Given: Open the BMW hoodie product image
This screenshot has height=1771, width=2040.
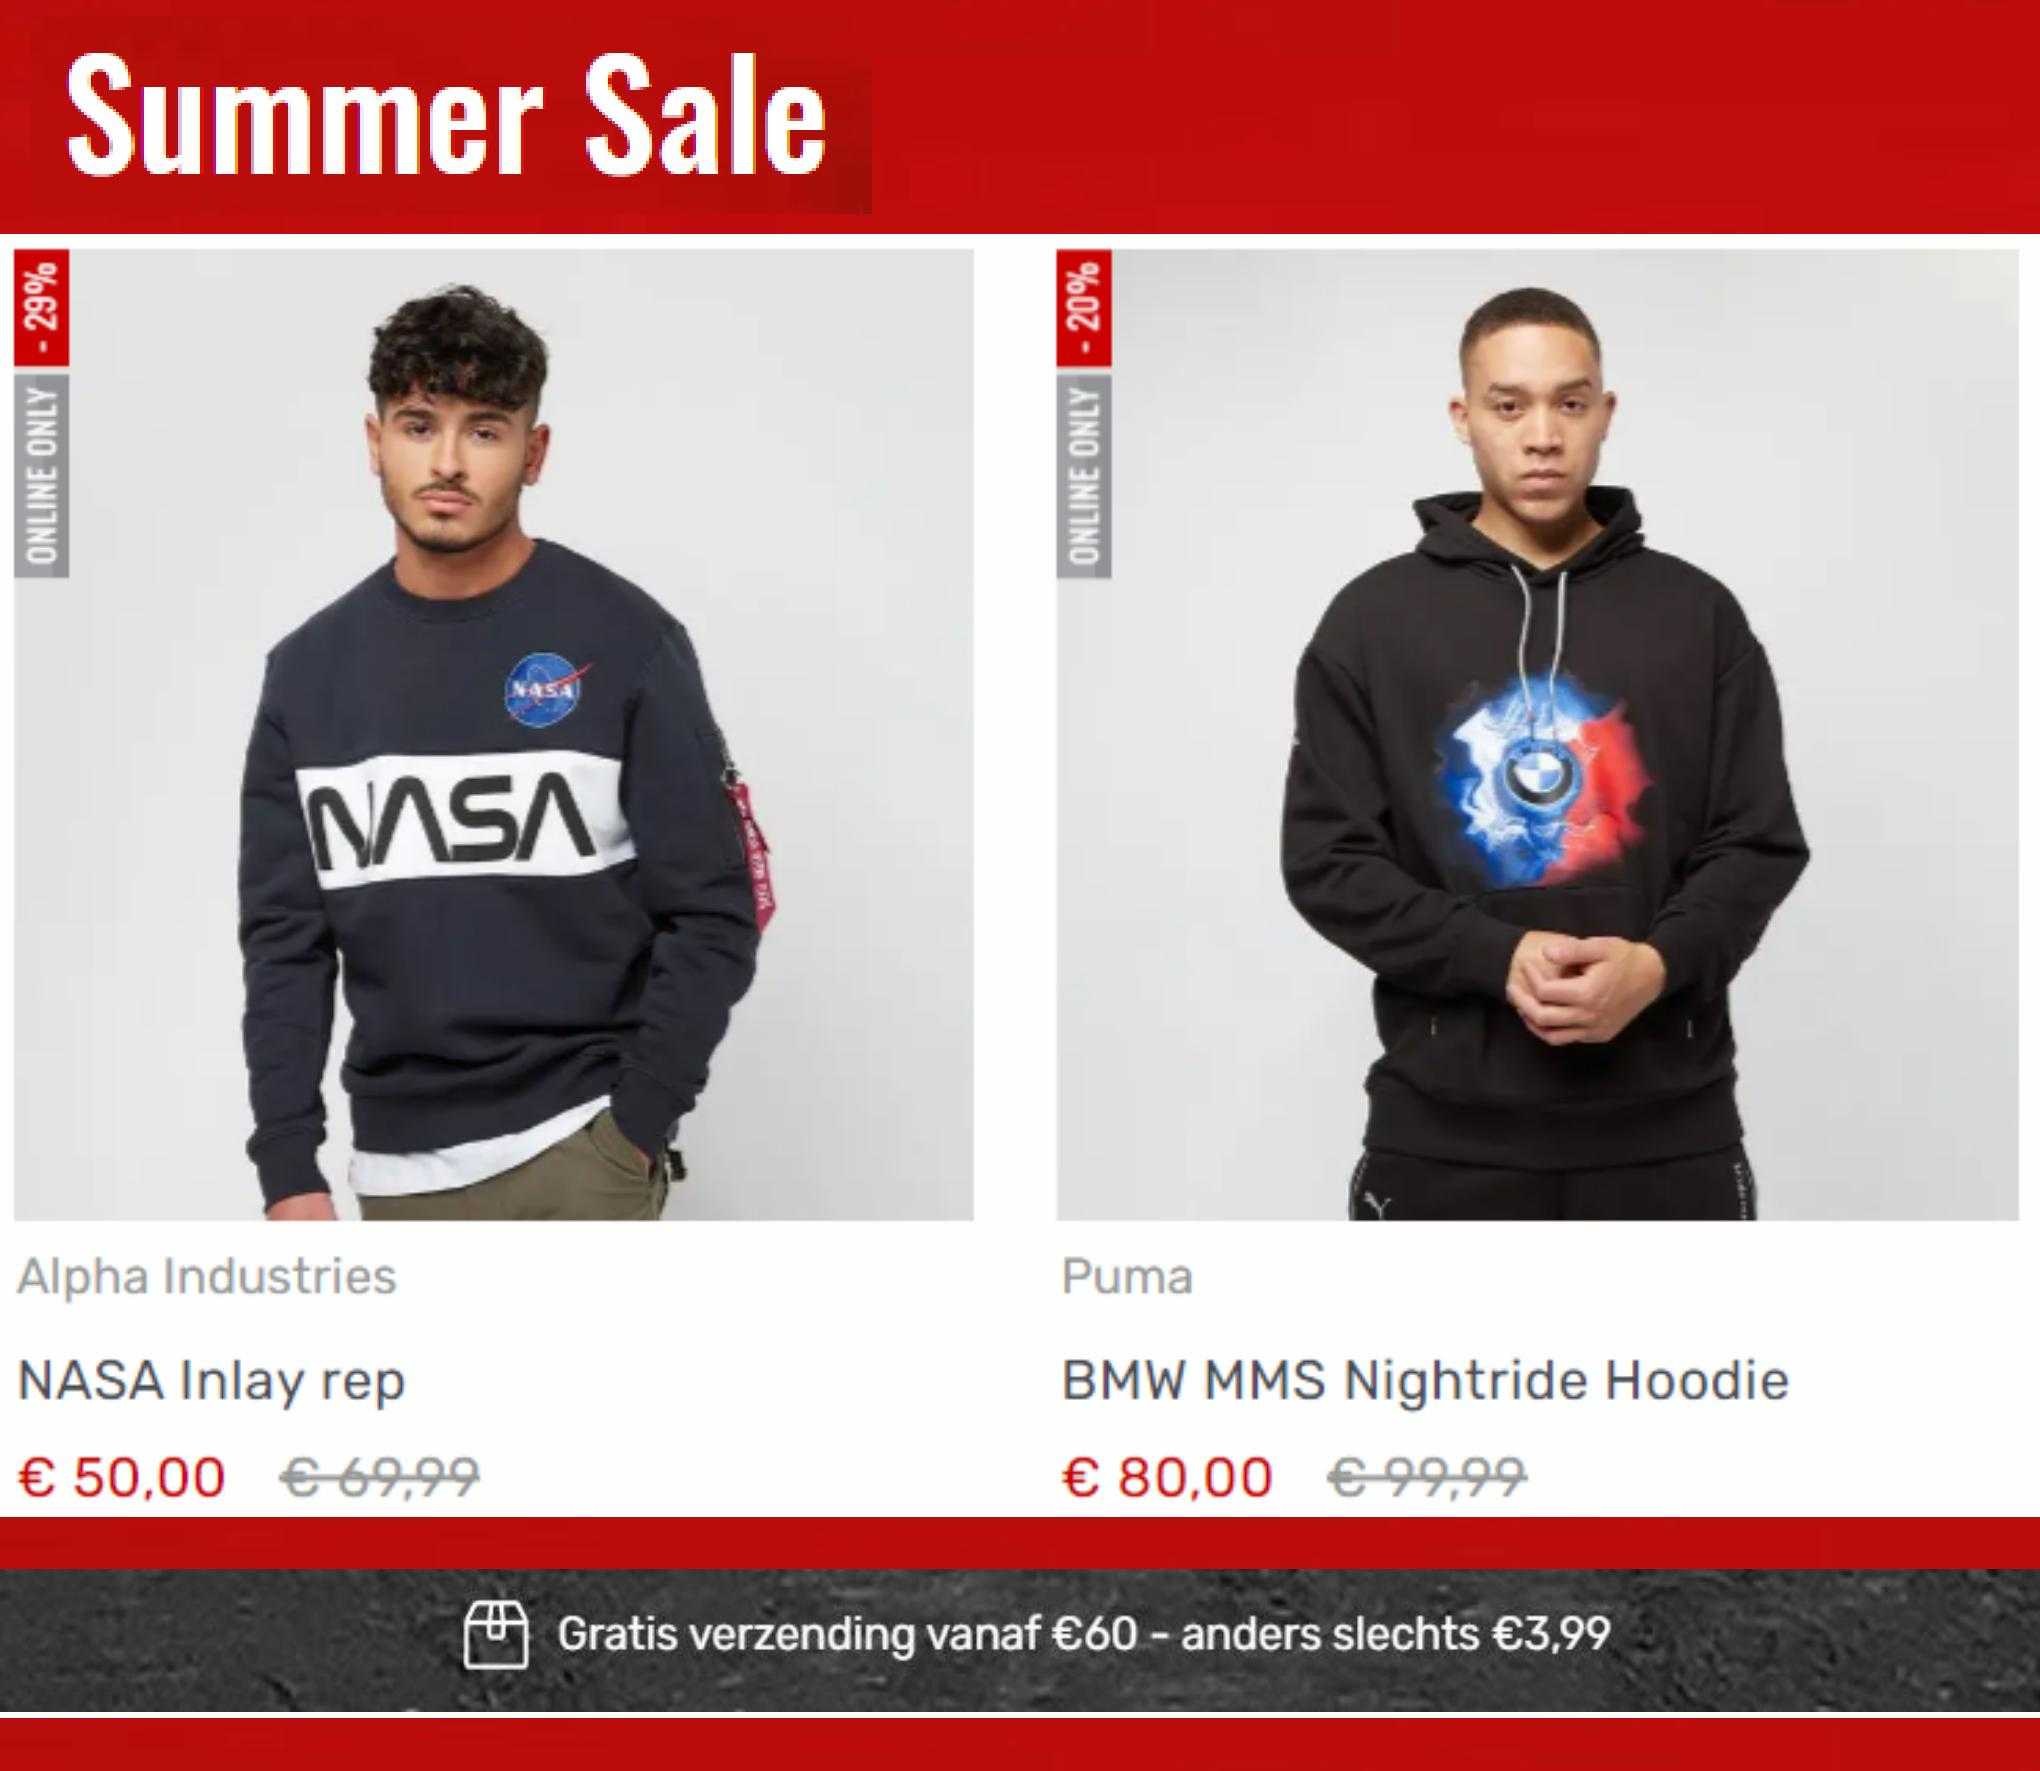Looking at the screenshot, I should pyautogui.click(x=1537, y=735).
